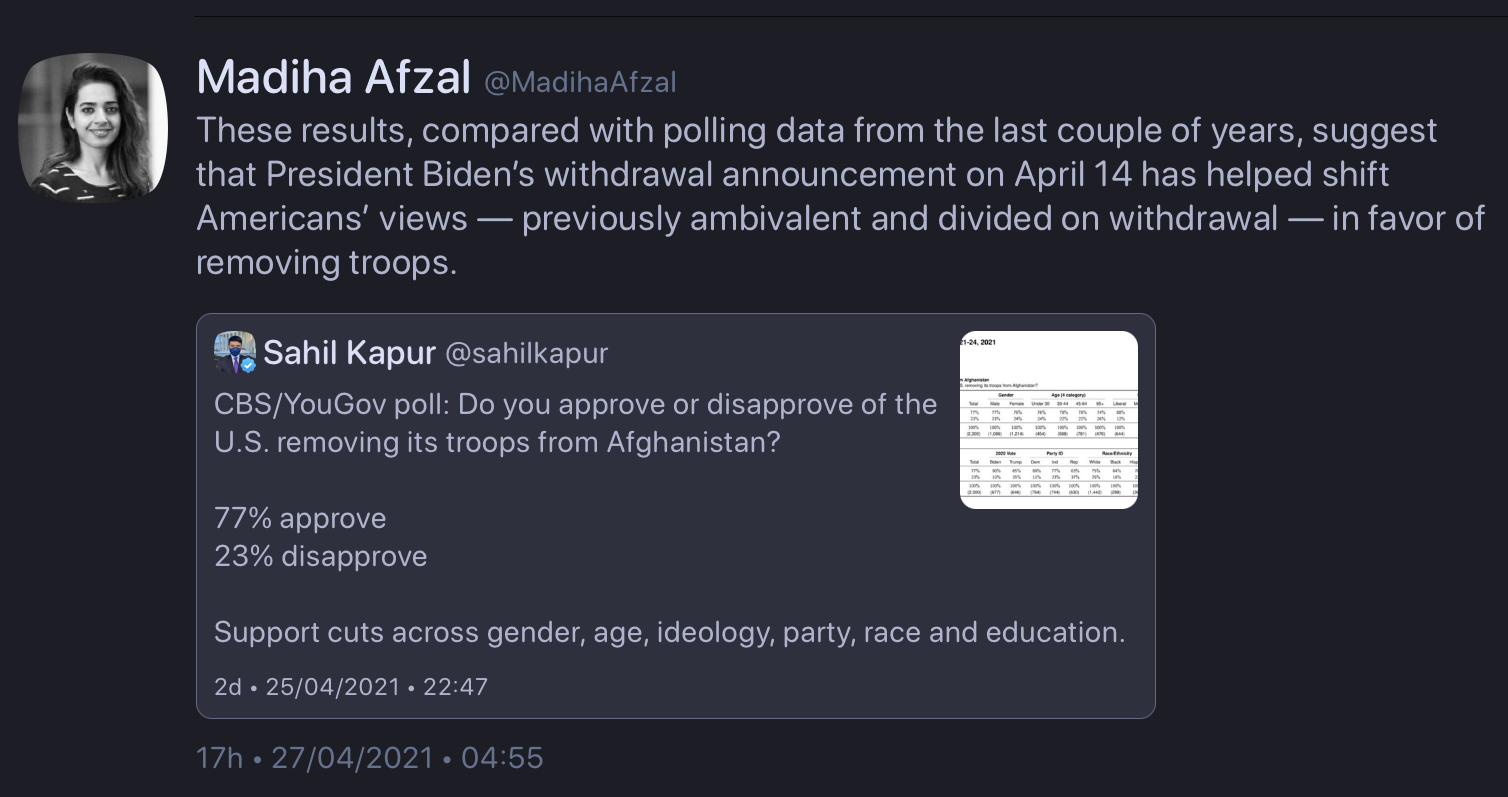The width and height of the screenshot is (1508, 797).
Task: Click the '23% disapprove' line
Action: [321, 556]
